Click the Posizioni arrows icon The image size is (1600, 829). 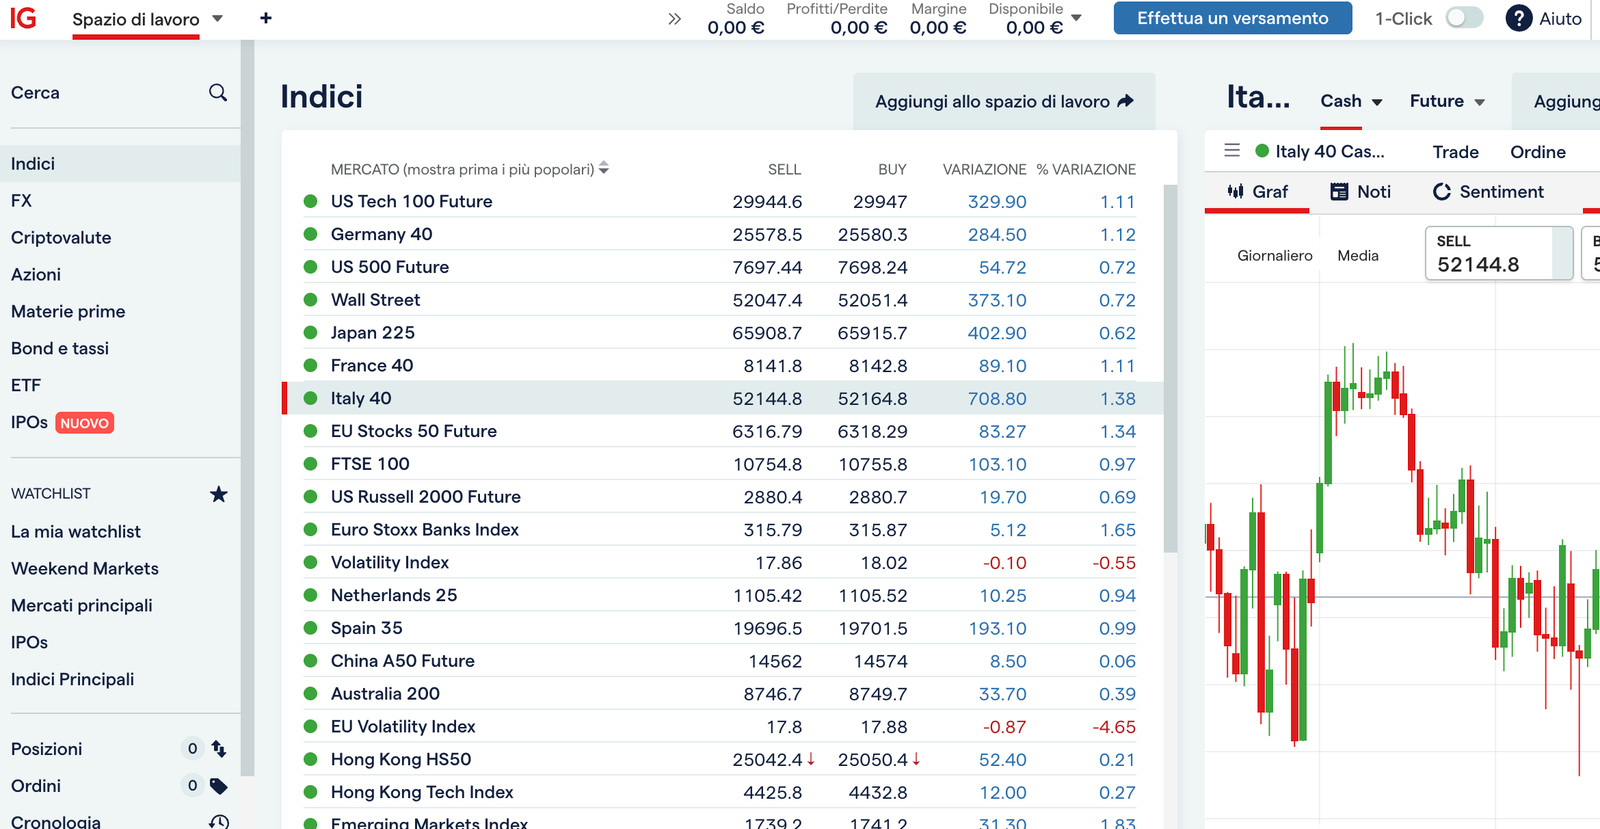219,749
